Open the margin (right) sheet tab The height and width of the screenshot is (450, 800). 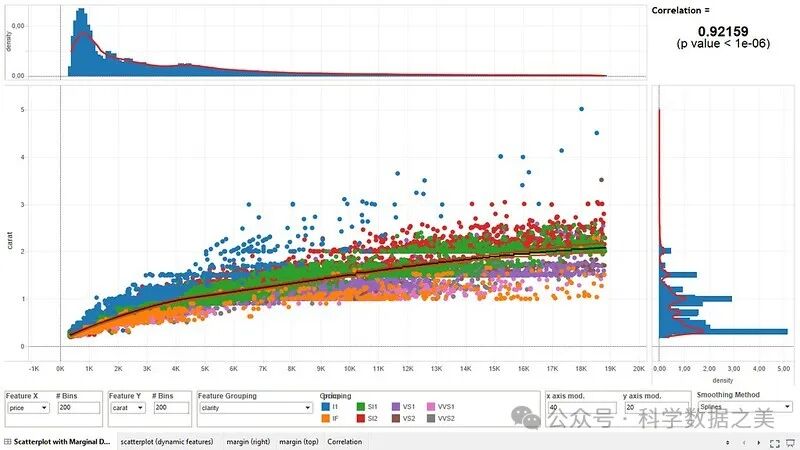[247, 442]
